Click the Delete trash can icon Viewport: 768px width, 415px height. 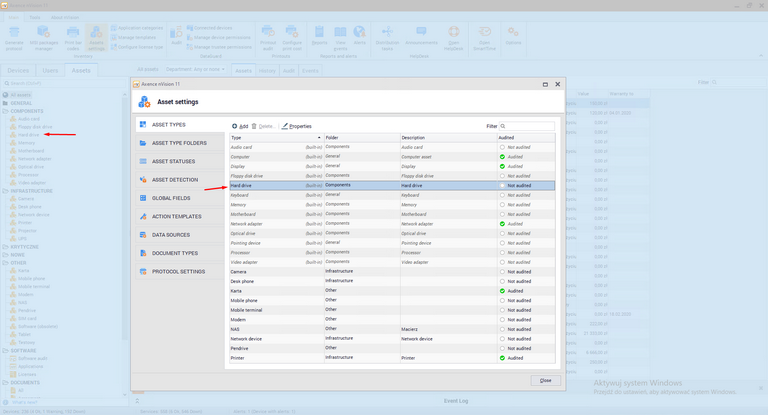click(x=254, y=126)
